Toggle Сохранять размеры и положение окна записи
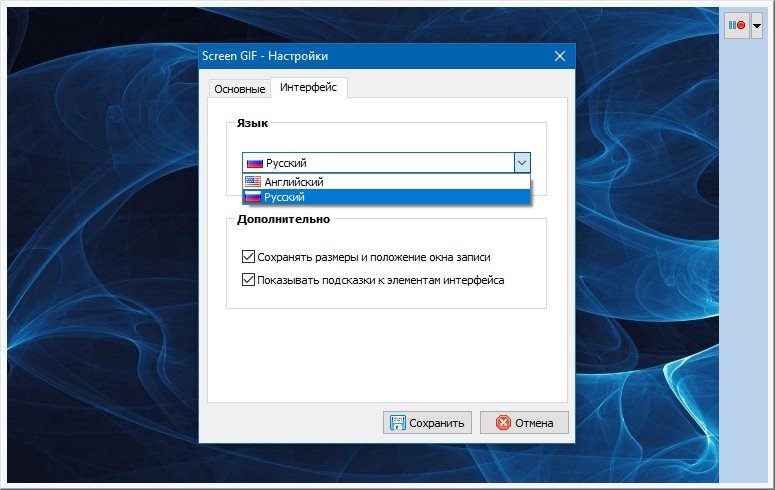 (x=366, y=257)
